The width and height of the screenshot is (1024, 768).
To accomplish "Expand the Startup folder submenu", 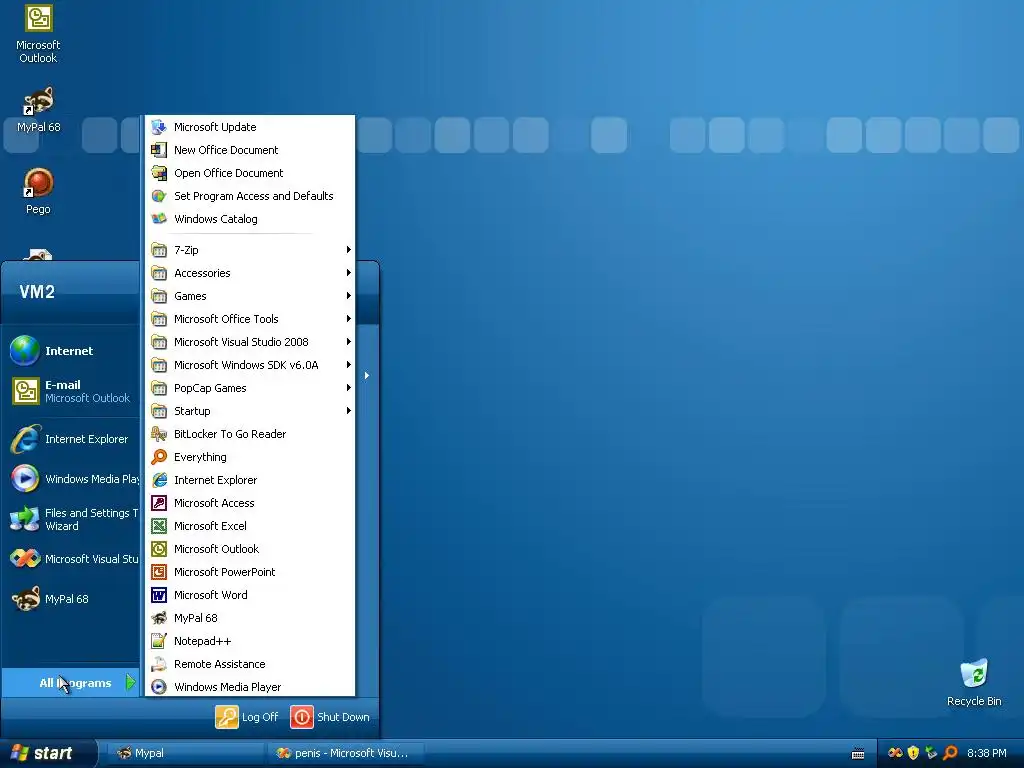I will (x=249, y=411).
